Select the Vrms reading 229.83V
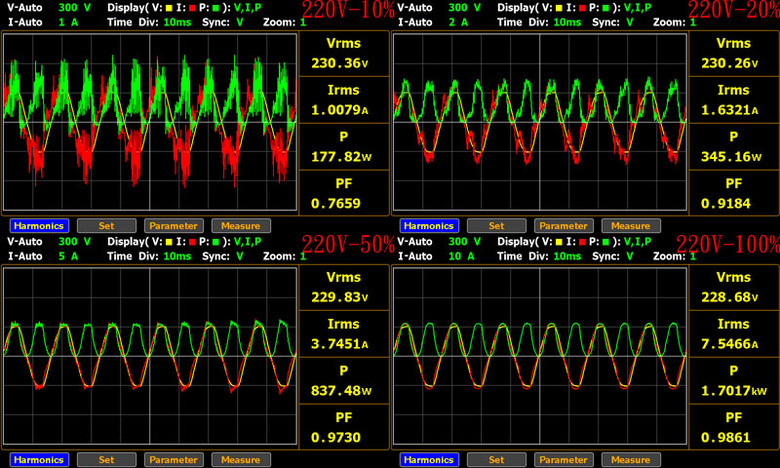Viewport: 780px width, 468px height. [339, 297]
